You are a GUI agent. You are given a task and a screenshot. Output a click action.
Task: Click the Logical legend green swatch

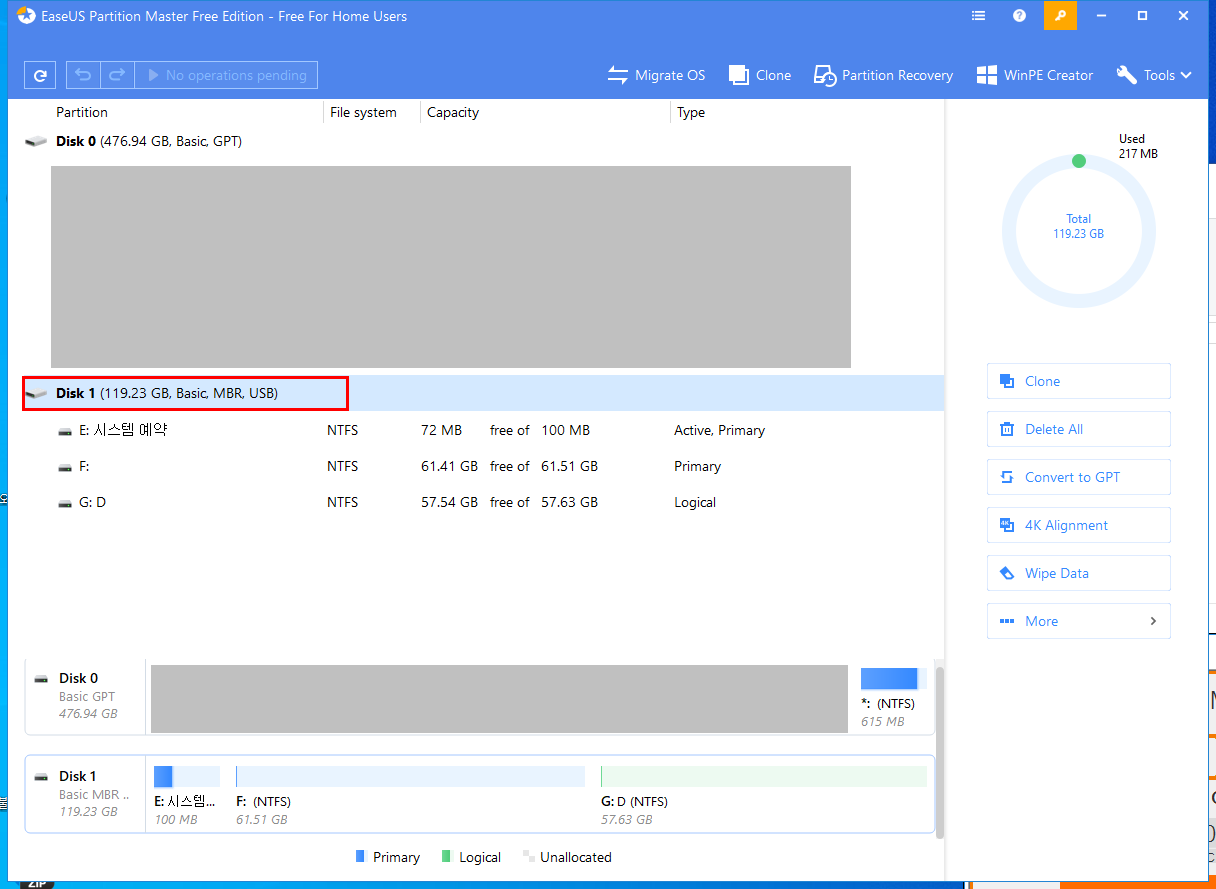(446, 857)
